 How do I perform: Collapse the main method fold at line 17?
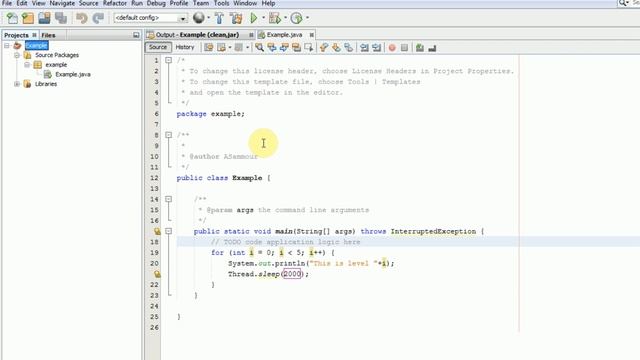(169, 231)
